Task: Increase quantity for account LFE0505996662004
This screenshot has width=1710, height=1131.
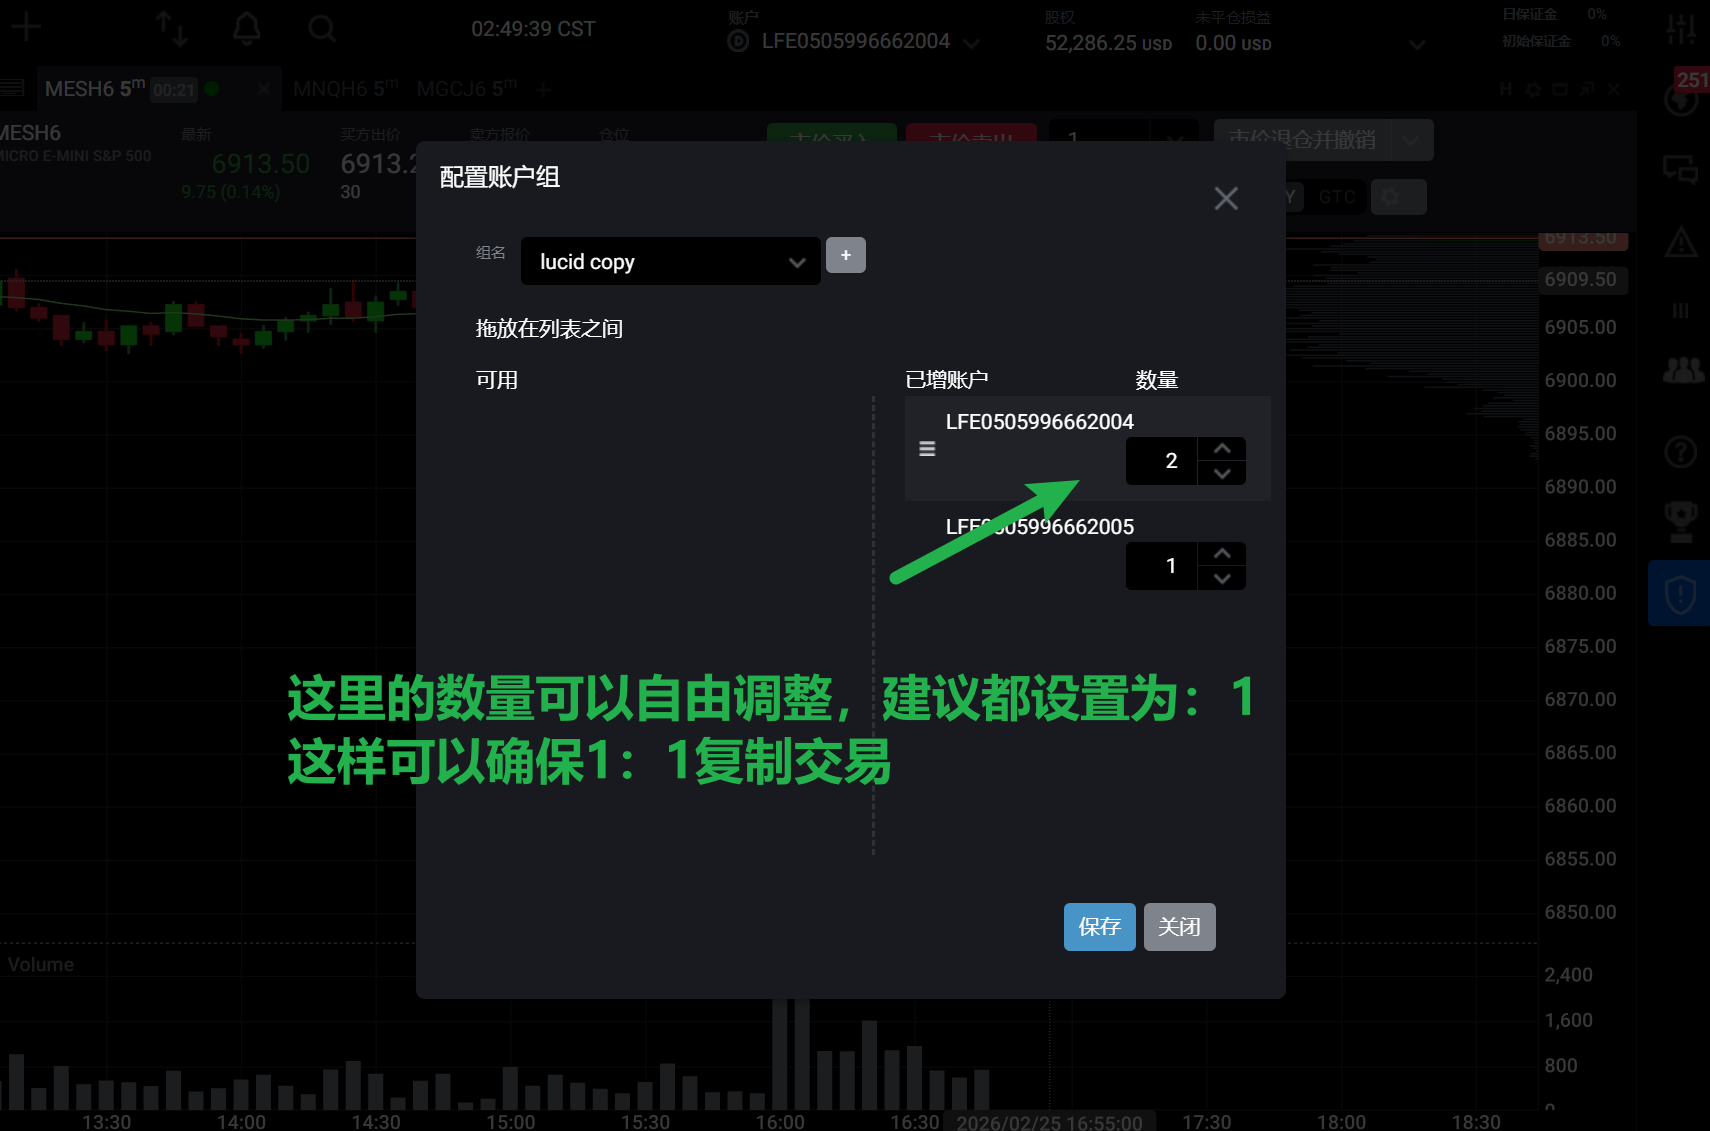Action: 1221,448
